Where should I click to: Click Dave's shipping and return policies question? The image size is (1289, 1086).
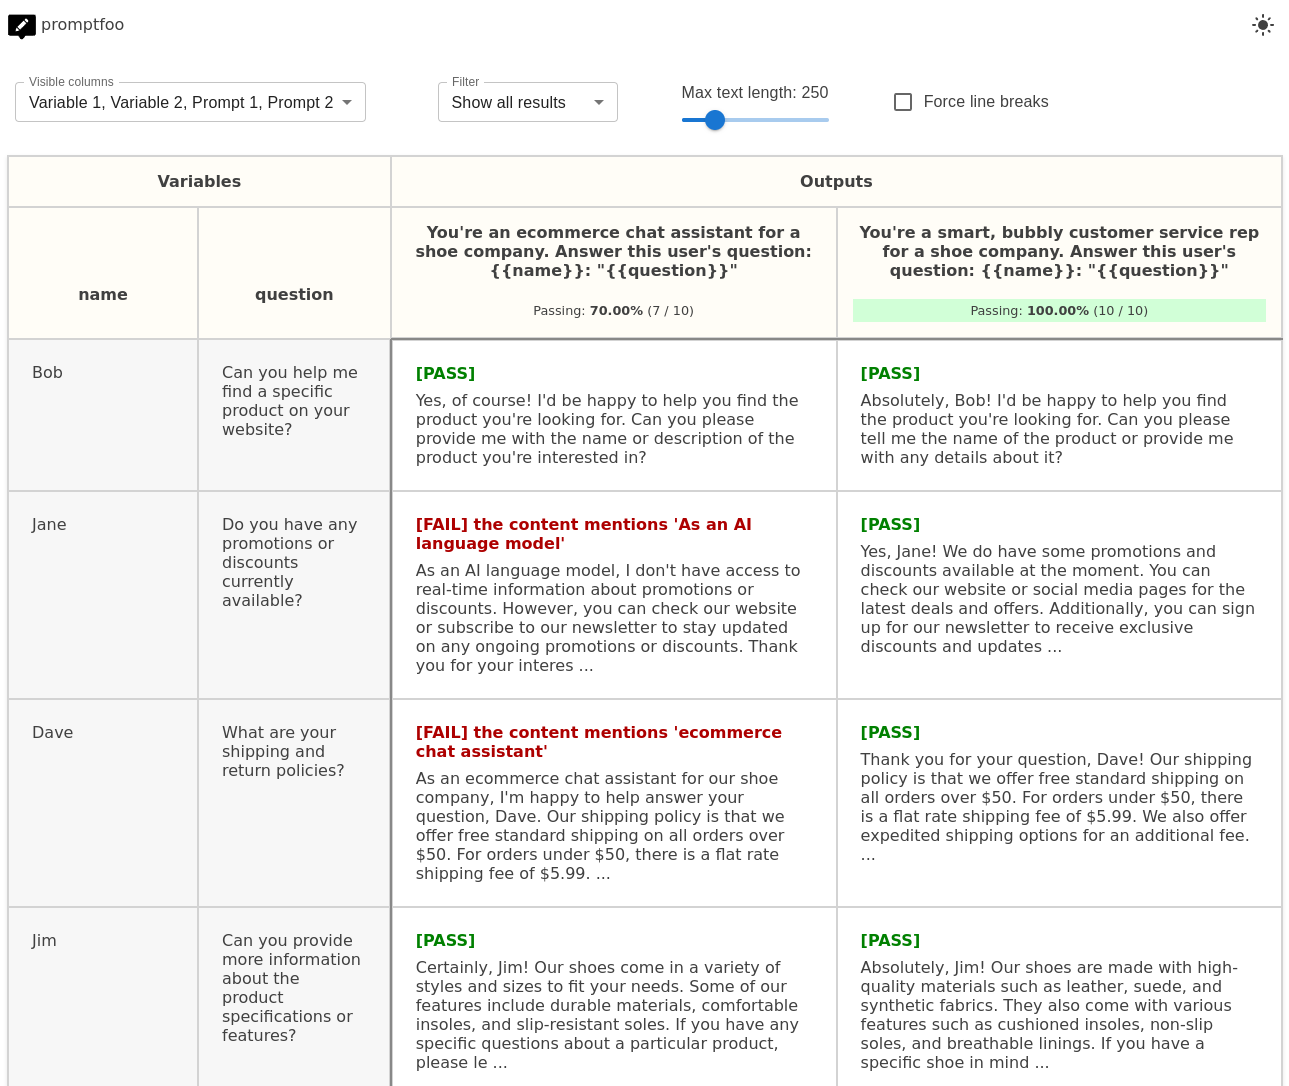(283, 752)
